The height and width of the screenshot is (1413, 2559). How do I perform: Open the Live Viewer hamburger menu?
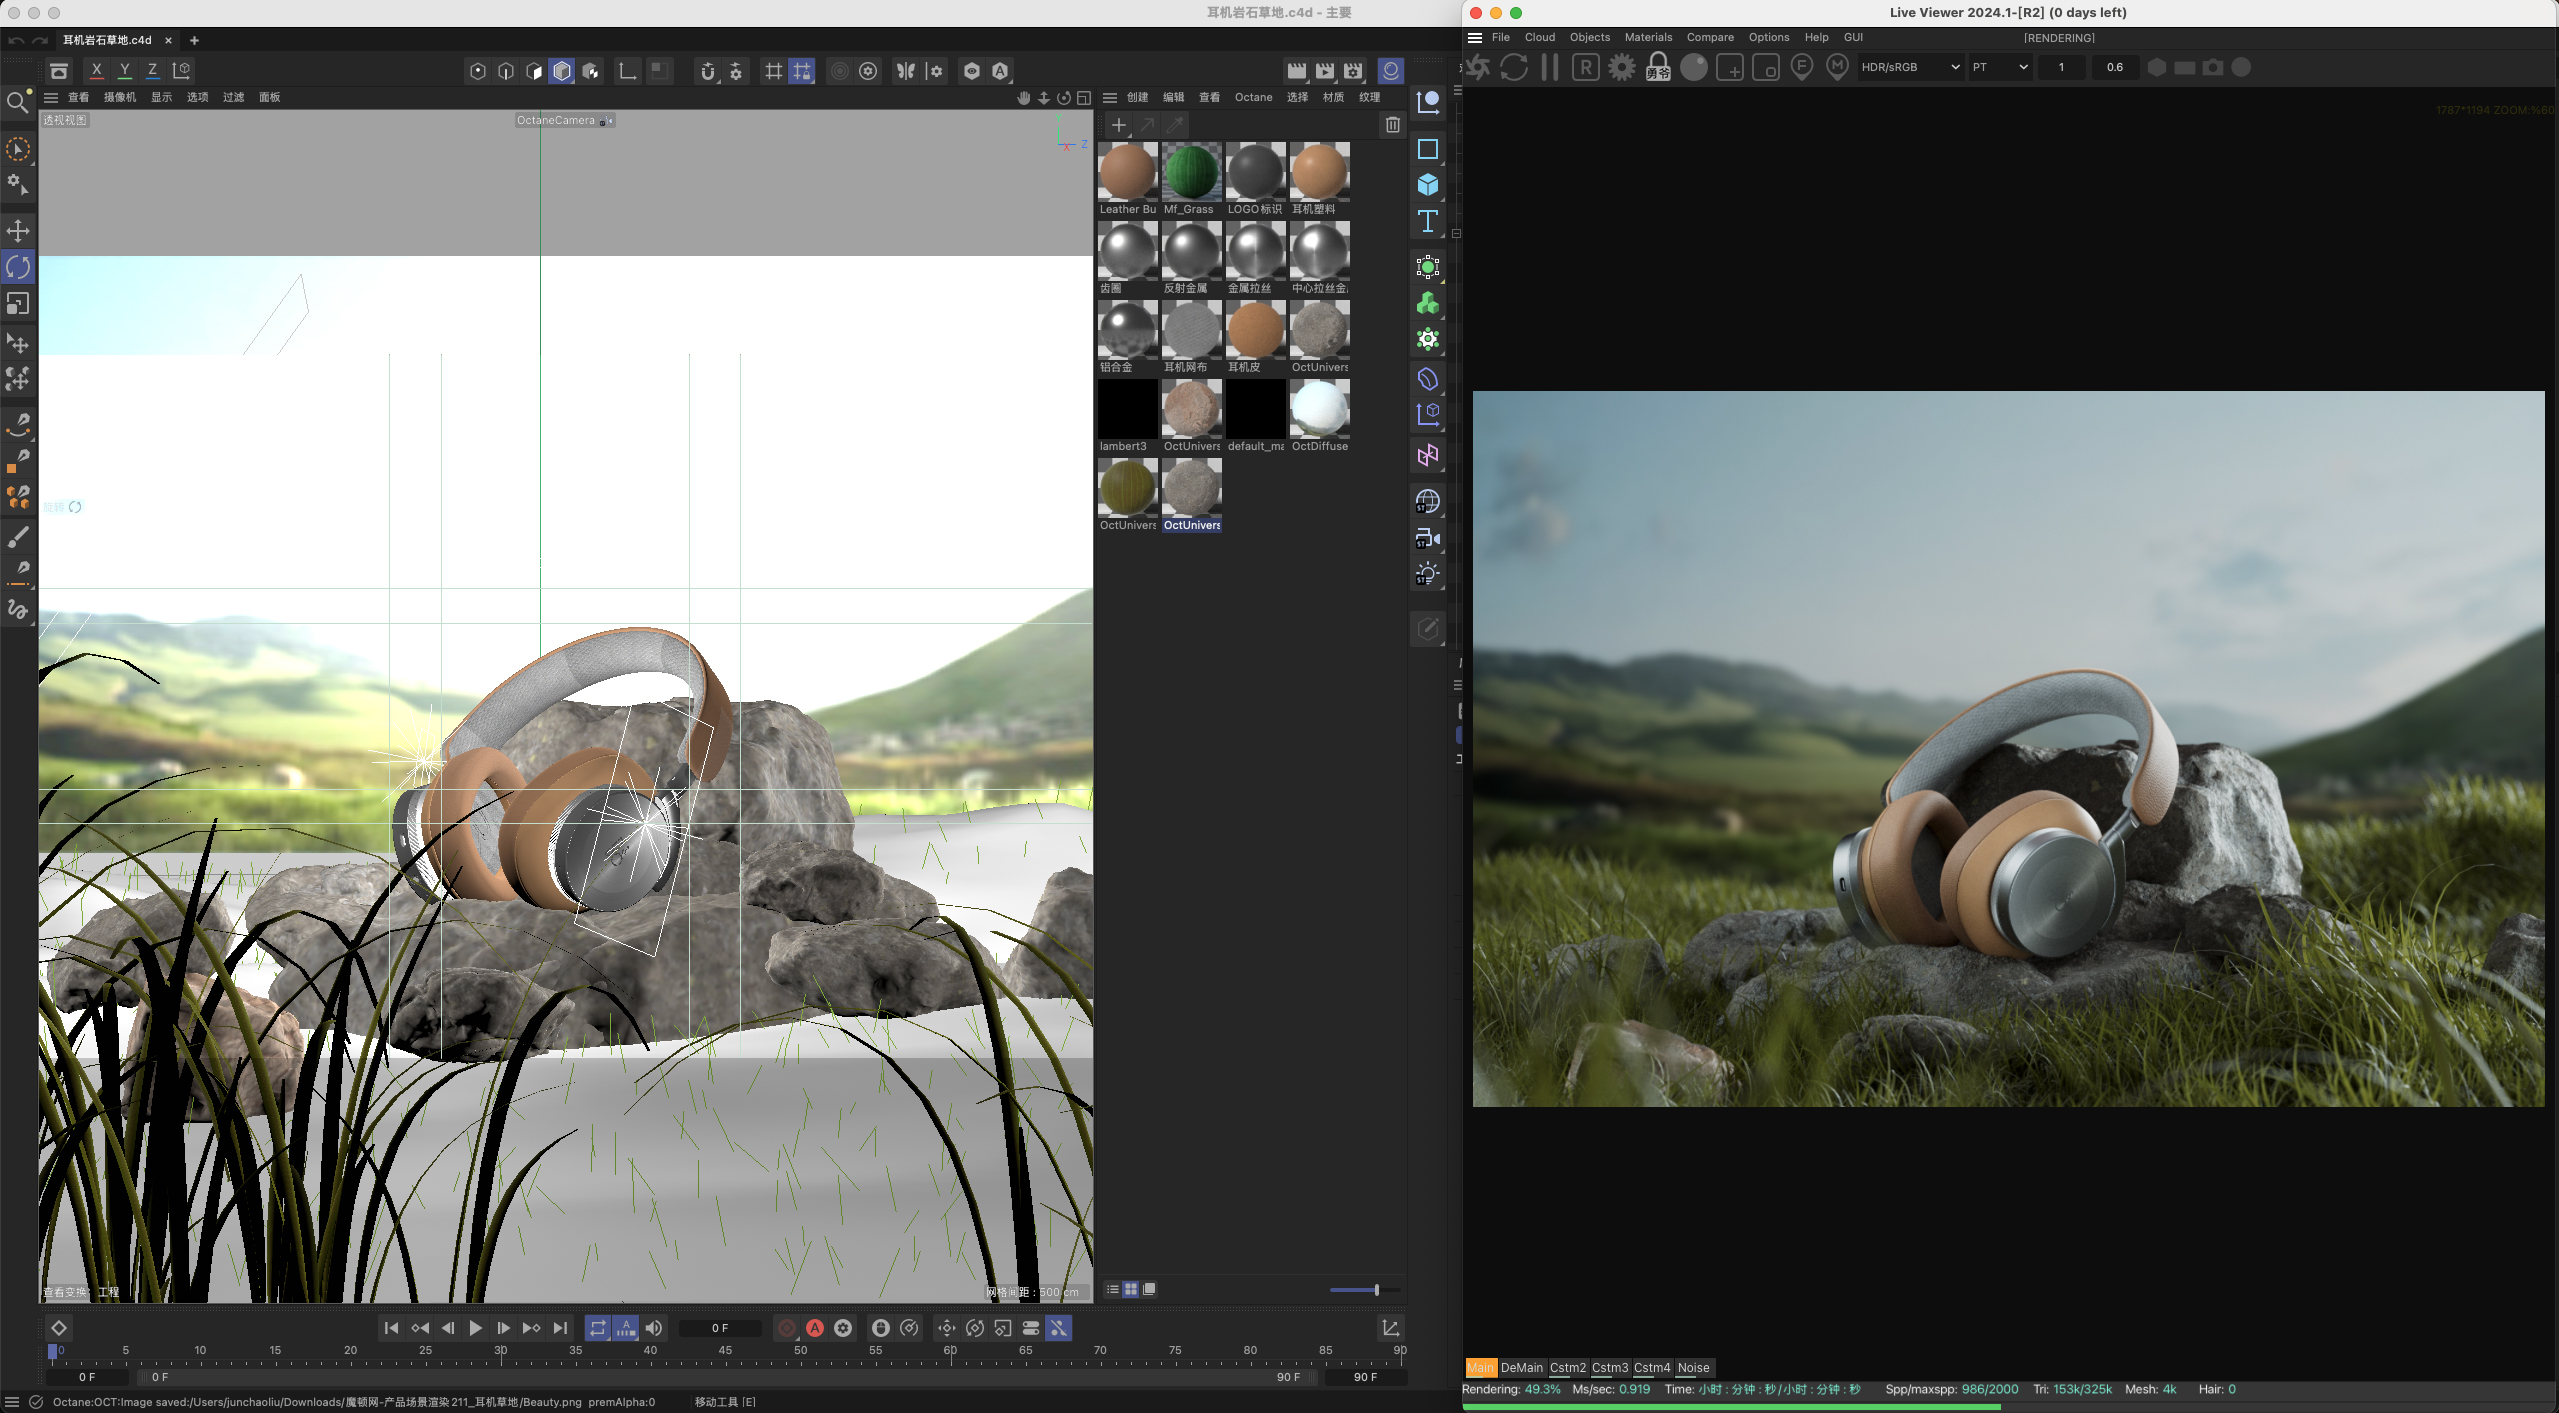(x=1475, y=38)
